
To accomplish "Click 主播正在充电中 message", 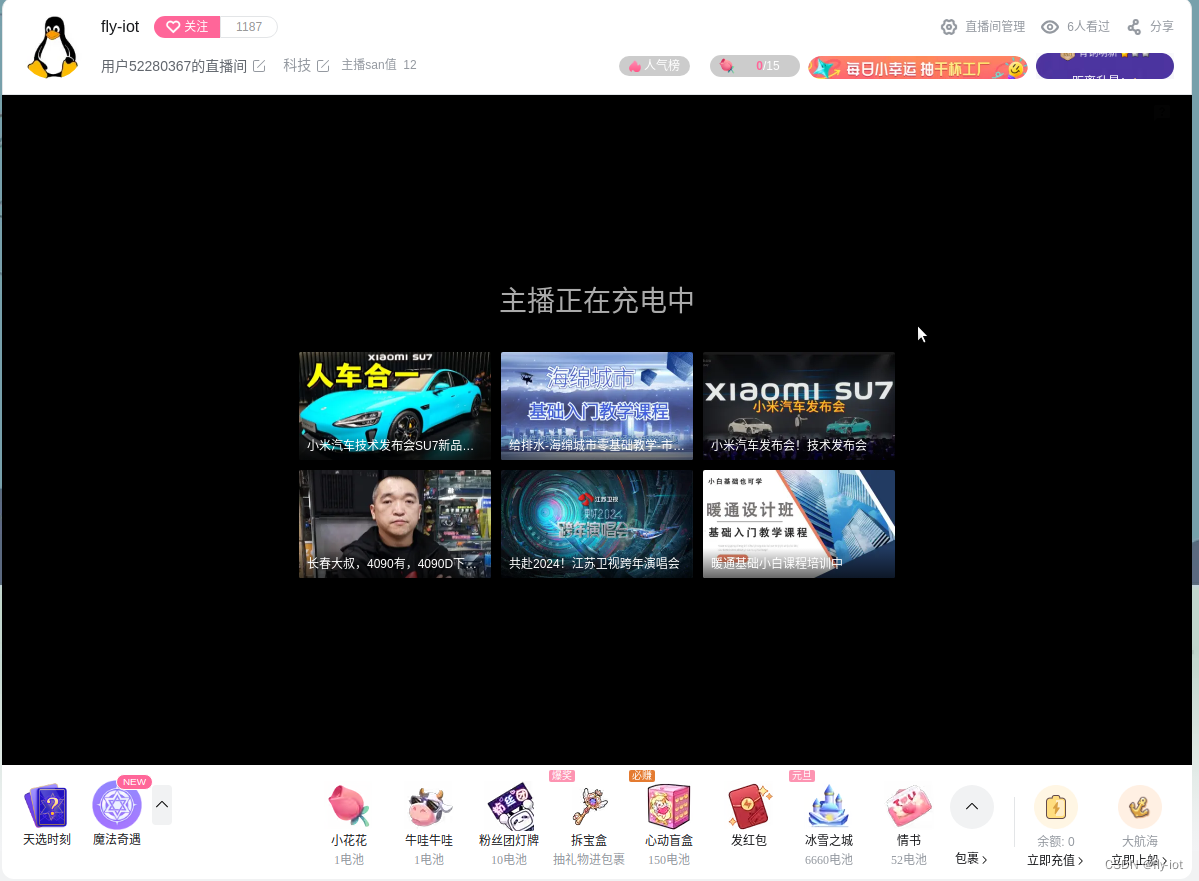I will tap(597, 301).
